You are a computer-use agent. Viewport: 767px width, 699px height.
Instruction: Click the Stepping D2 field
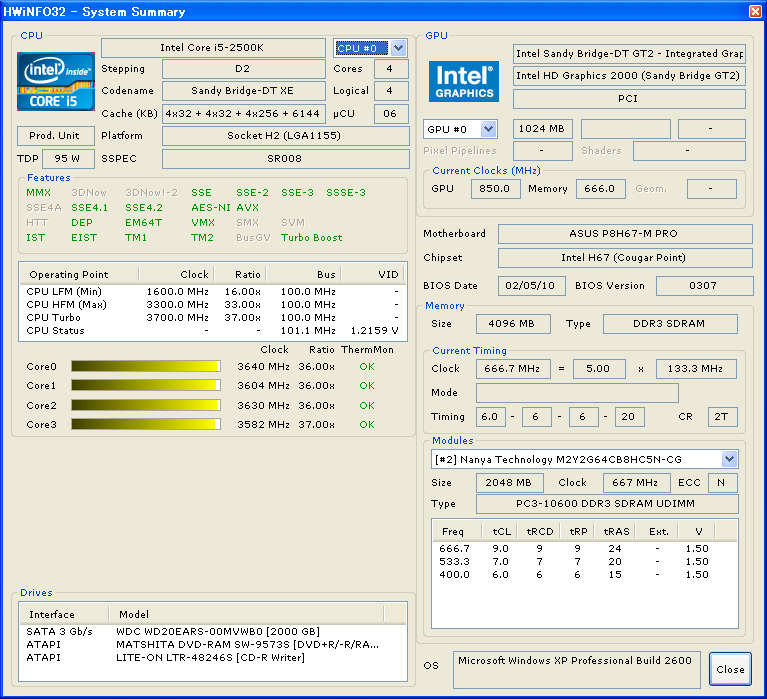click(243, 68)
